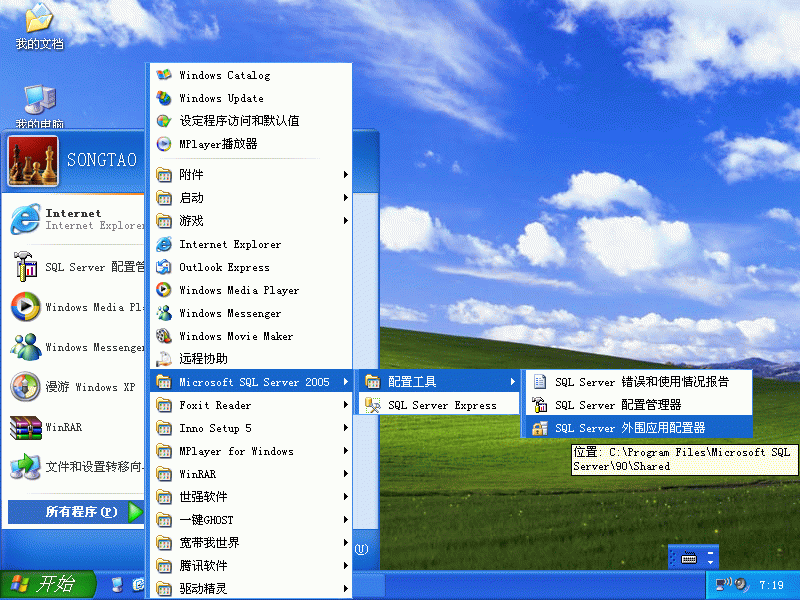The image size is (800, 600).
Task: Open the 腾讯软件 program folder
Action: (251, 565)
